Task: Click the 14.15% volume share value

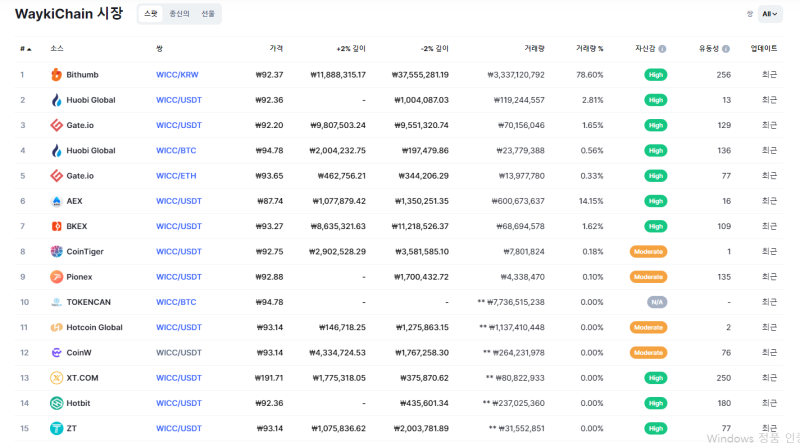Action: pos(591,201)
